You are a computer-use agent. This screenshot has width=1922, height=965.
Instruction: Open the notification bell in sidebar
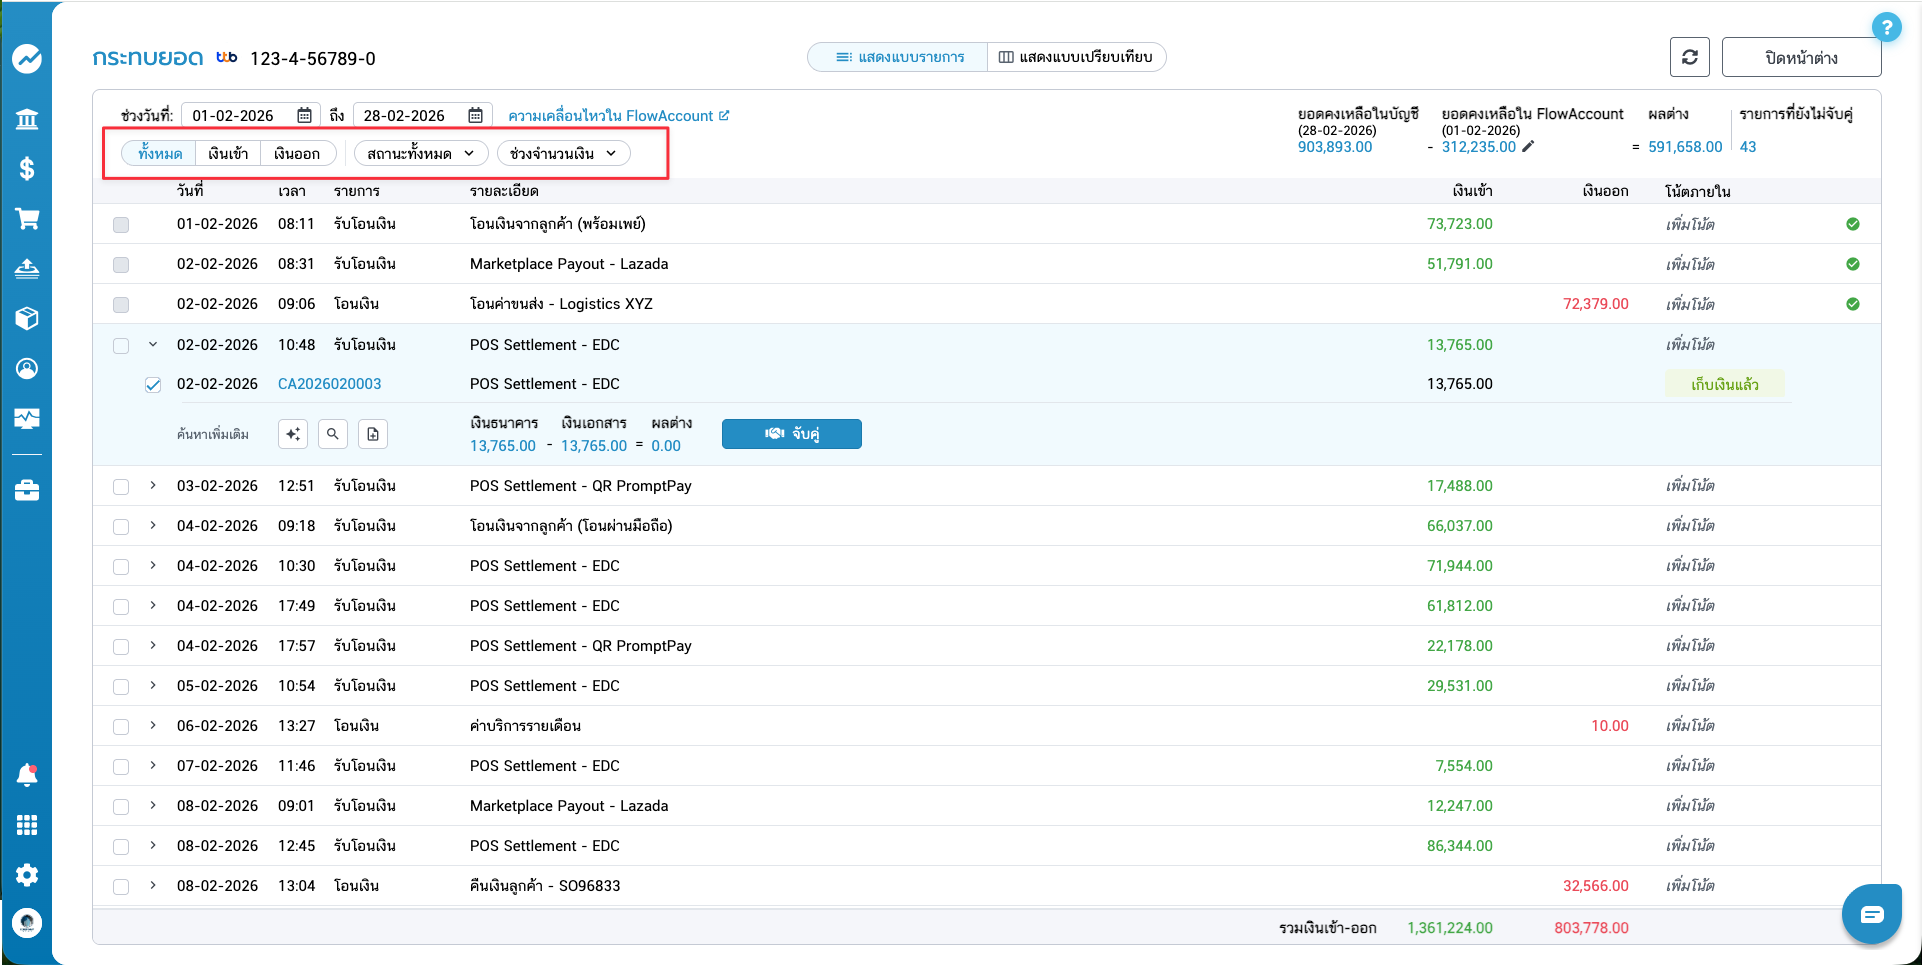[27, 775]
